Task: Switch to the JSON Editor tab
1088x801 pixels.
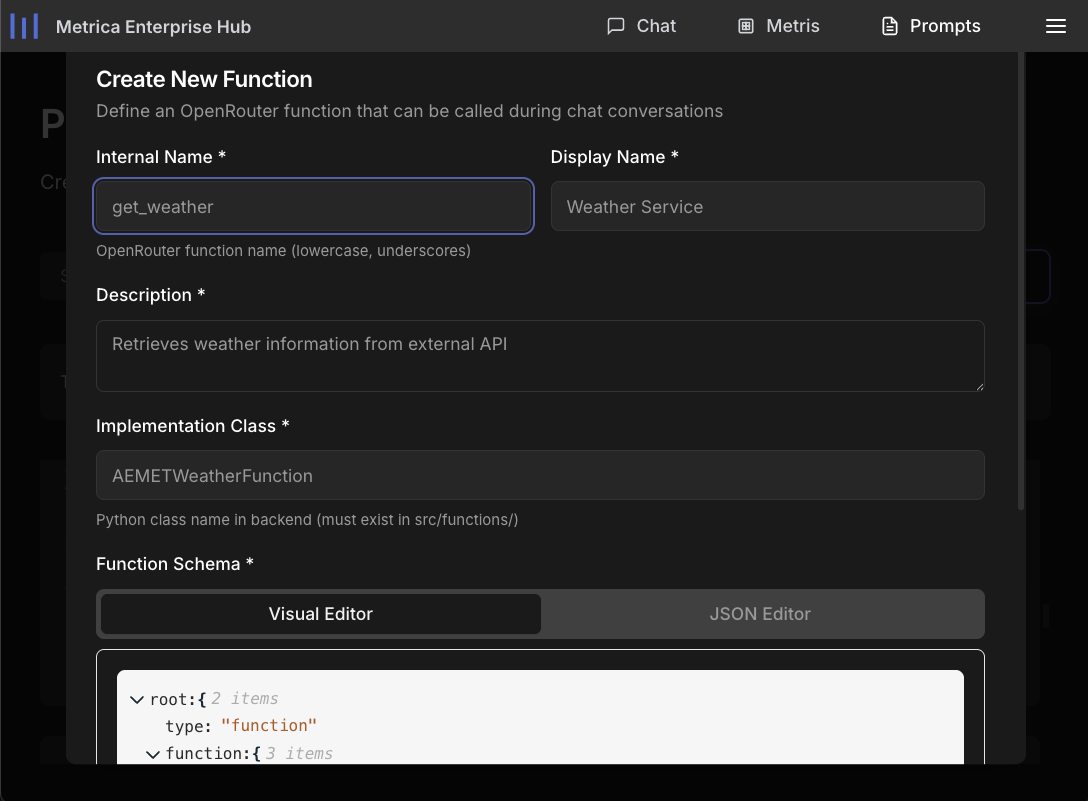Action: point(760,614)
